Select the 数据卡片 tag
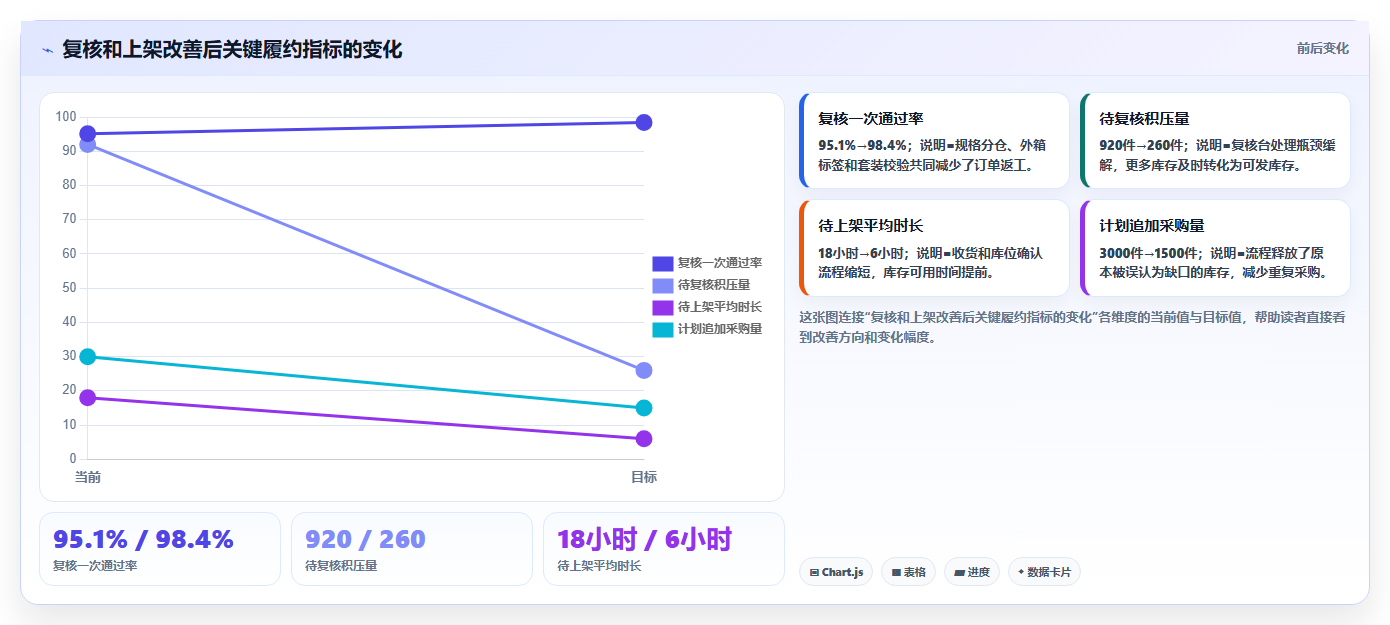The width and height of the screenshot is (1390, 625). 1044,572
